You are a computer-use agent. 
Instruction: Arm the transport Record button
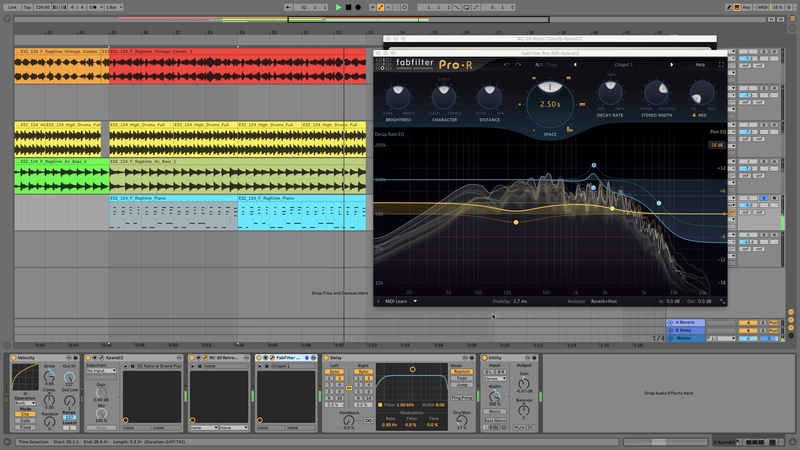358,7
